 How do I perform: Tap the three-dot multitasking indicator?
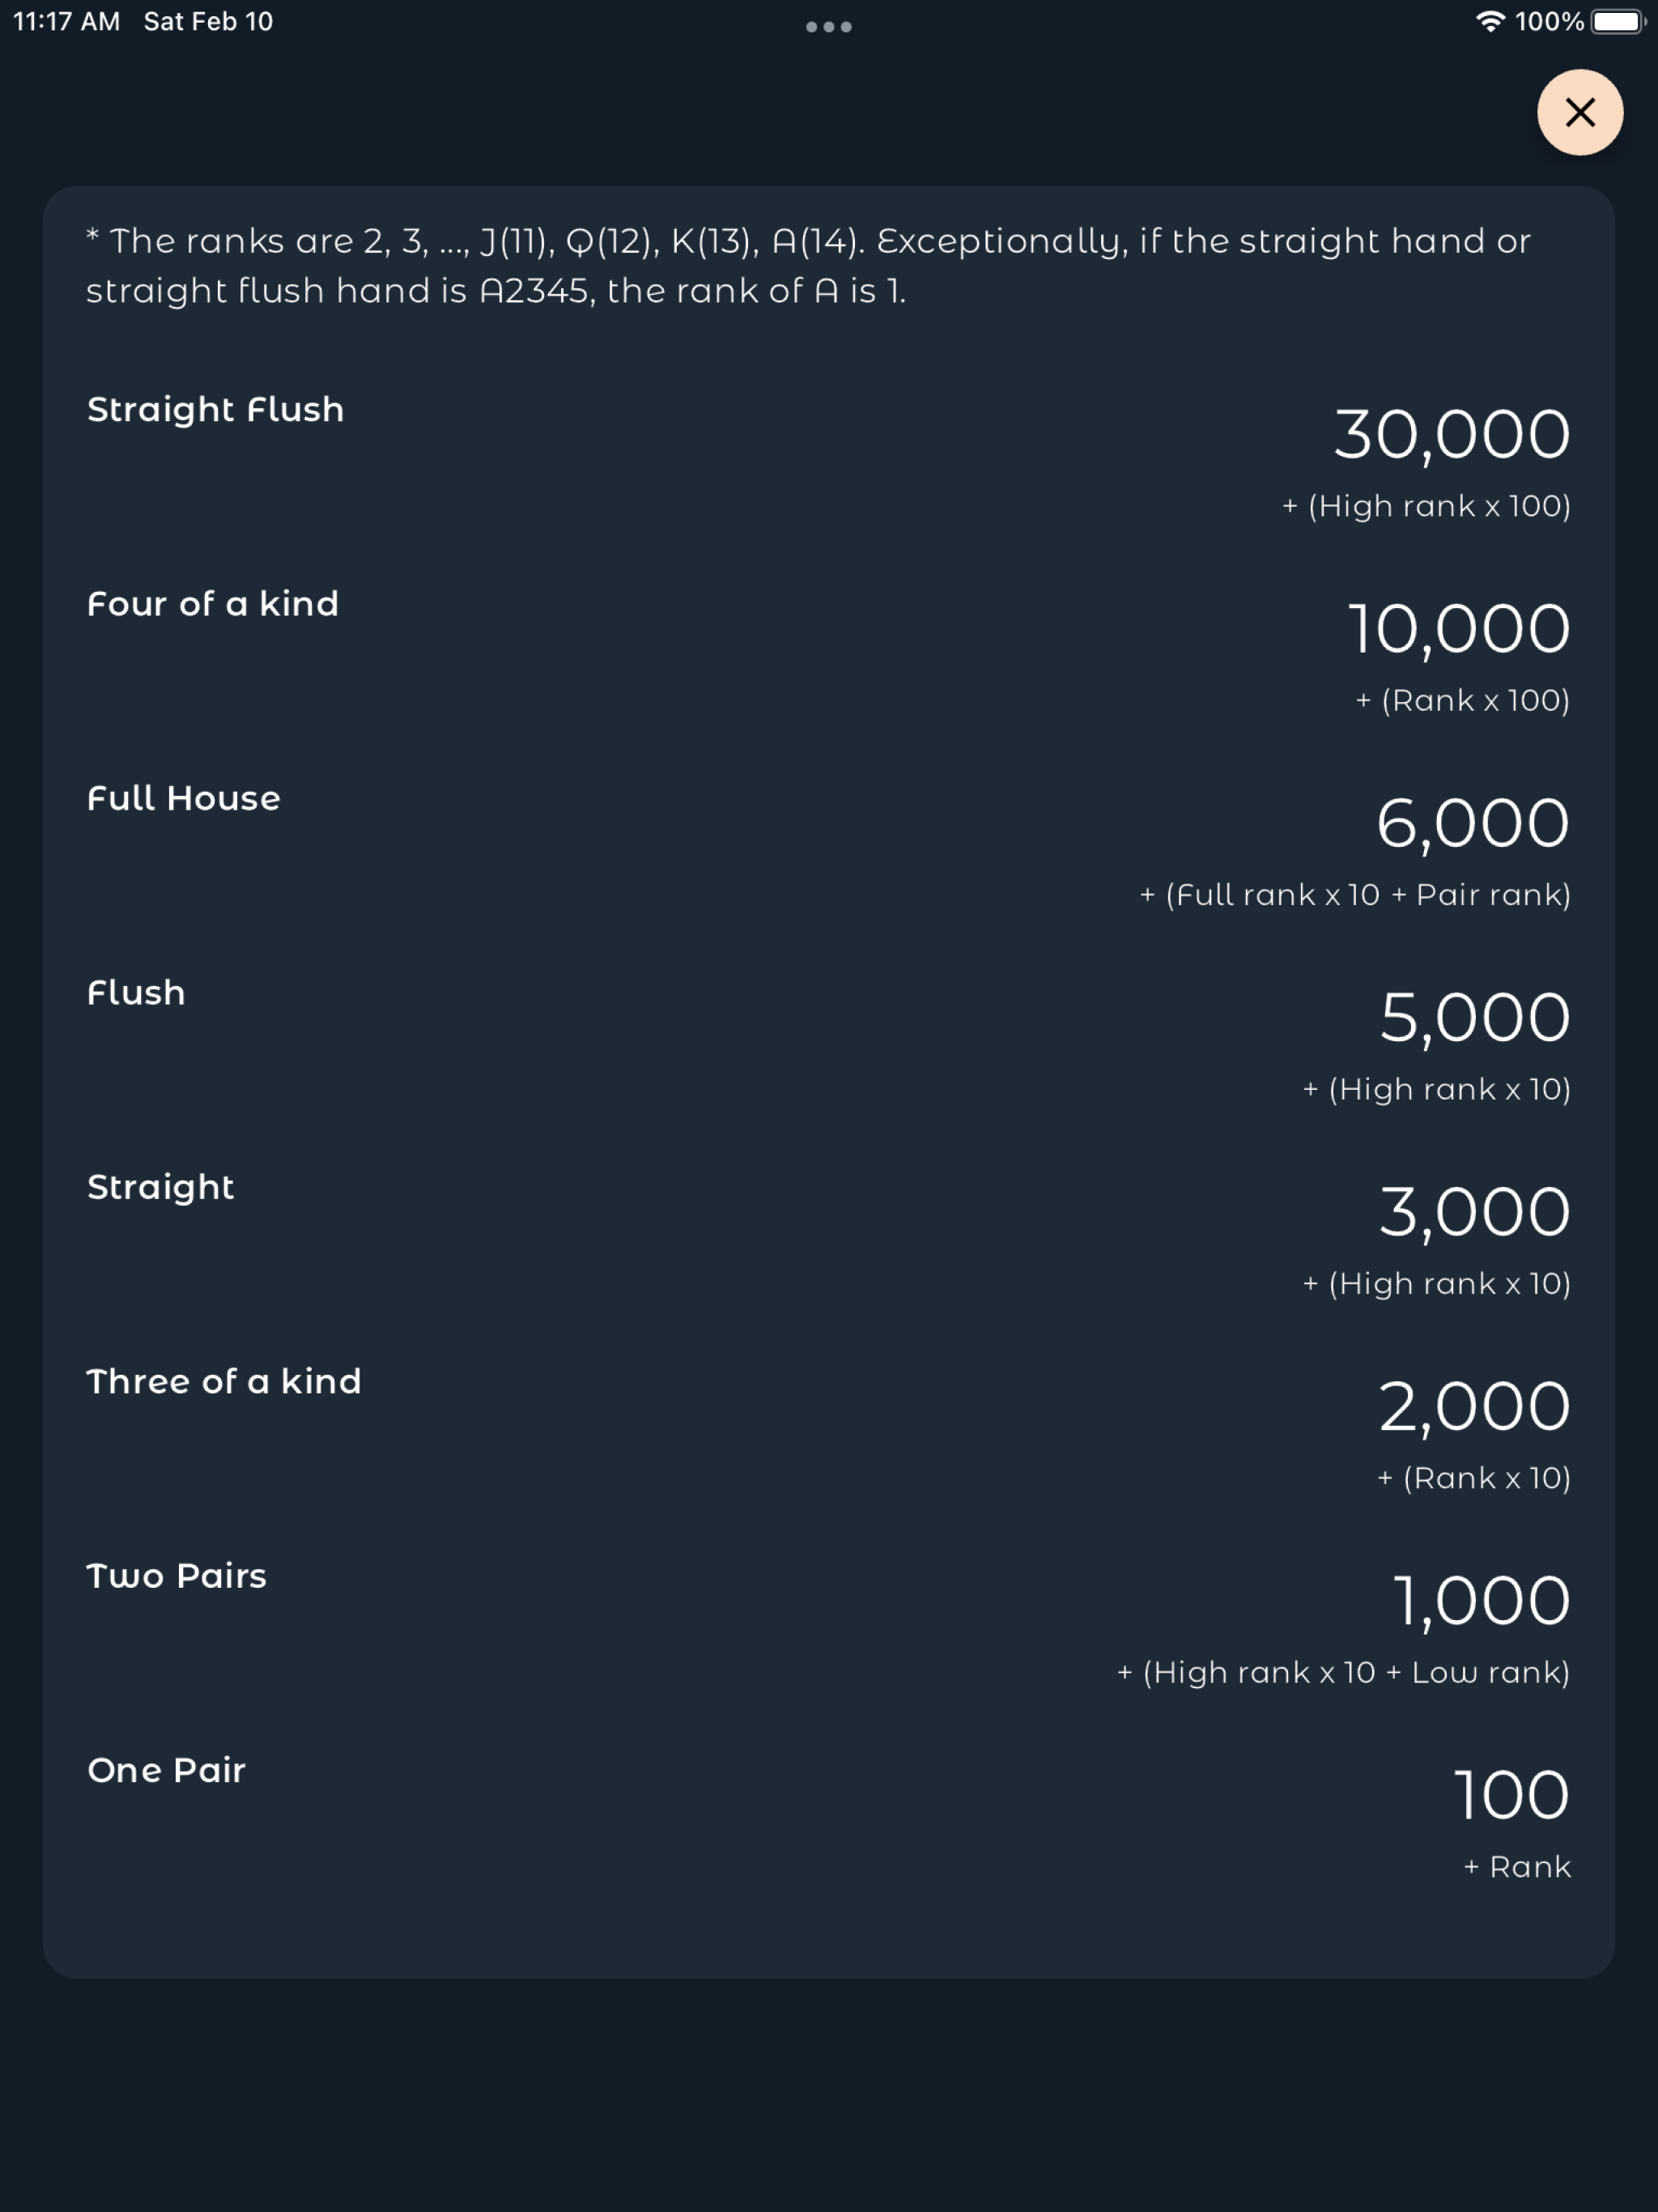[828, 27]
